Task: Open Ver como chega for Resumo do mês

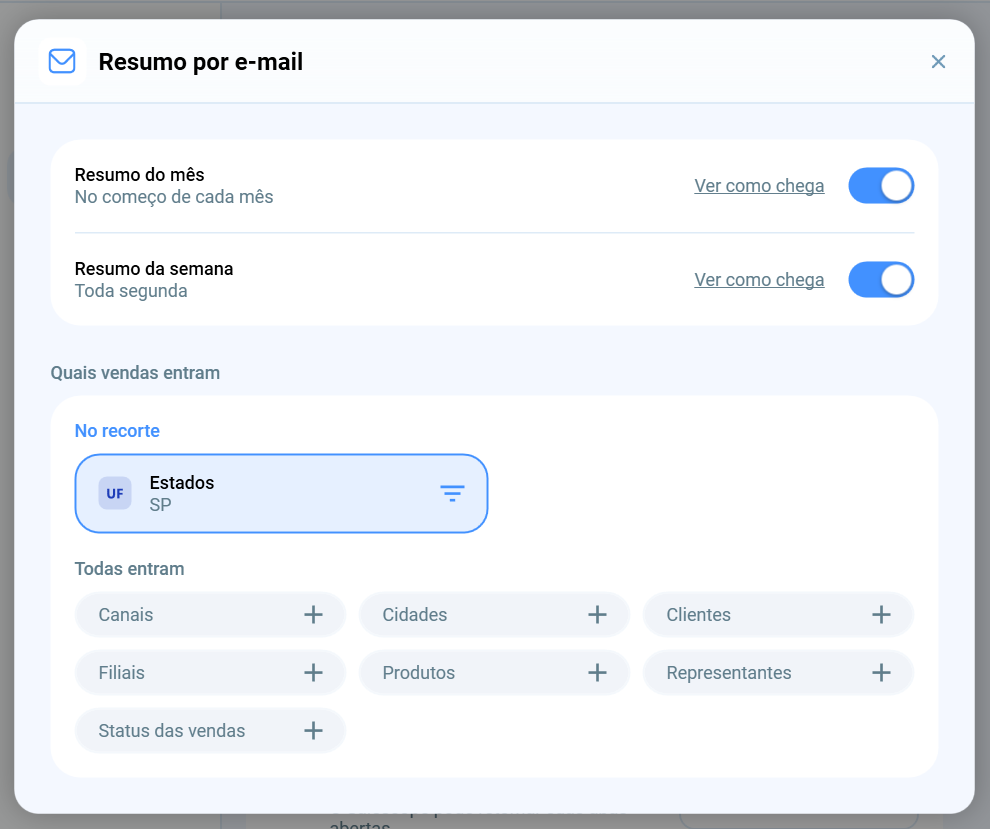Action: [759, 186]
